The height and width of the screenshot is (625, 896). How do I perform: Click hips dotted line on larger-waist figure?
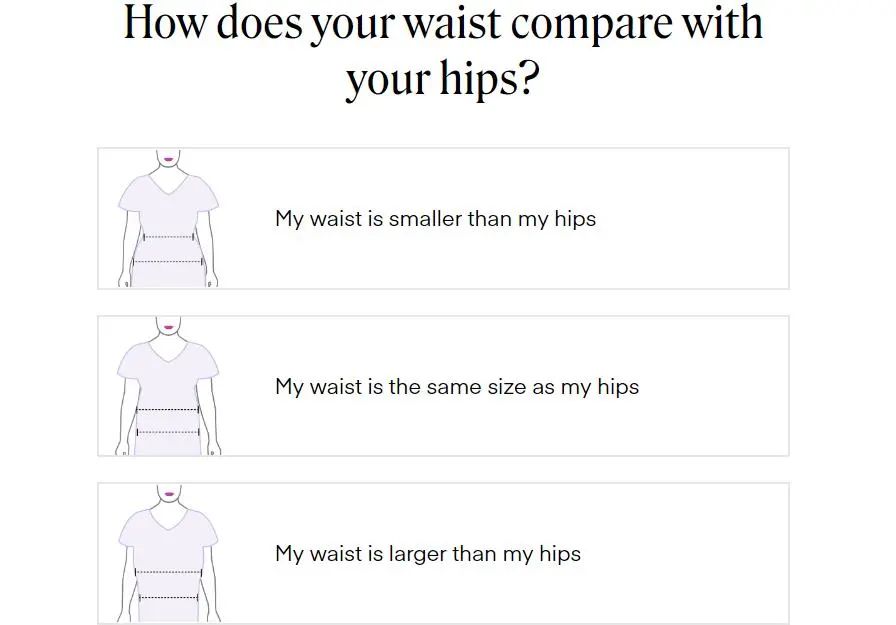(169, 598)
